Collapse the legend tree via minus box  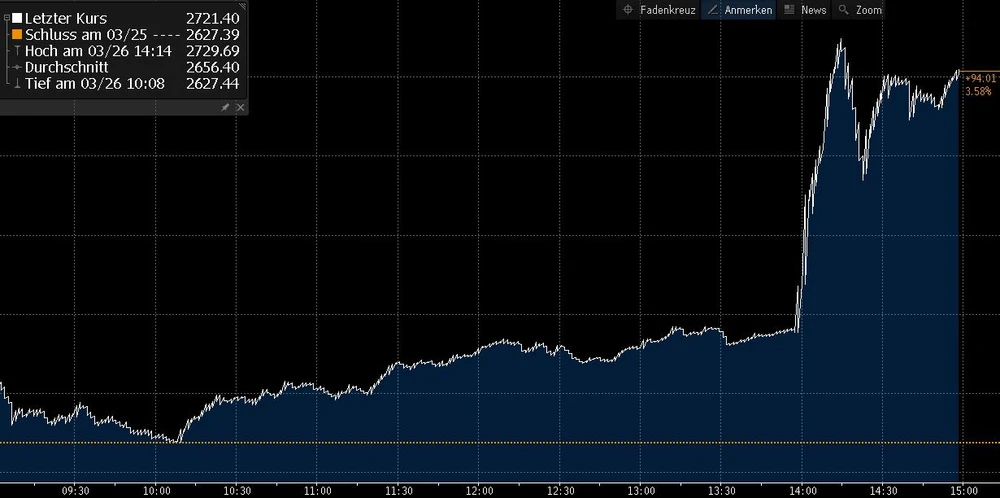(7, 18)
